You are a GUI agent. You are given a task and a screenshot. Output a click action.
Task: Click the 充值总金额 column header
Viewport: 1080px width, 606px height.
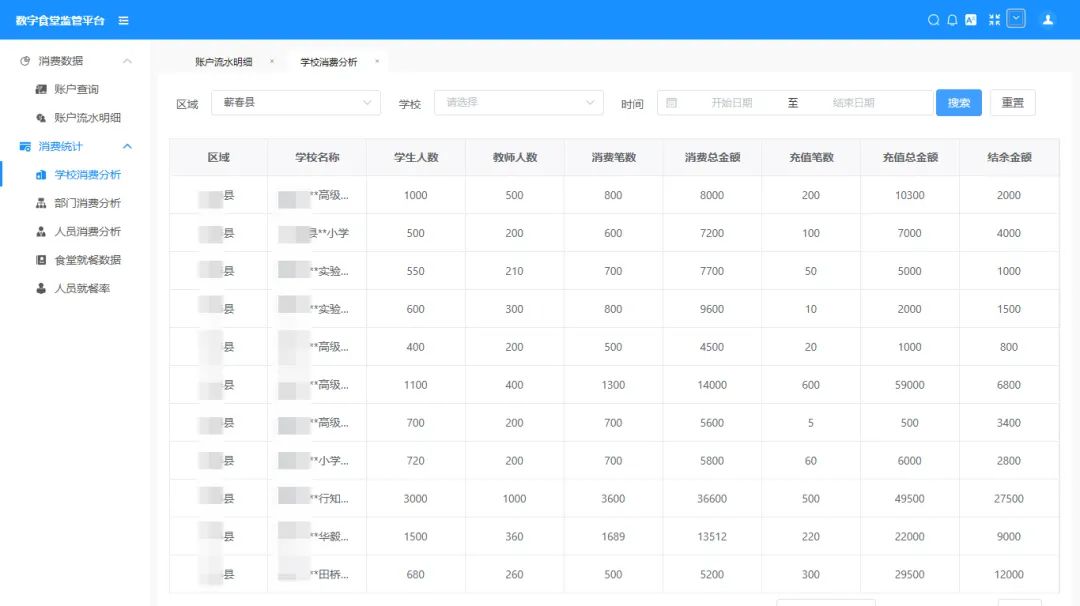pyautogui.click(x=910, y=157)
